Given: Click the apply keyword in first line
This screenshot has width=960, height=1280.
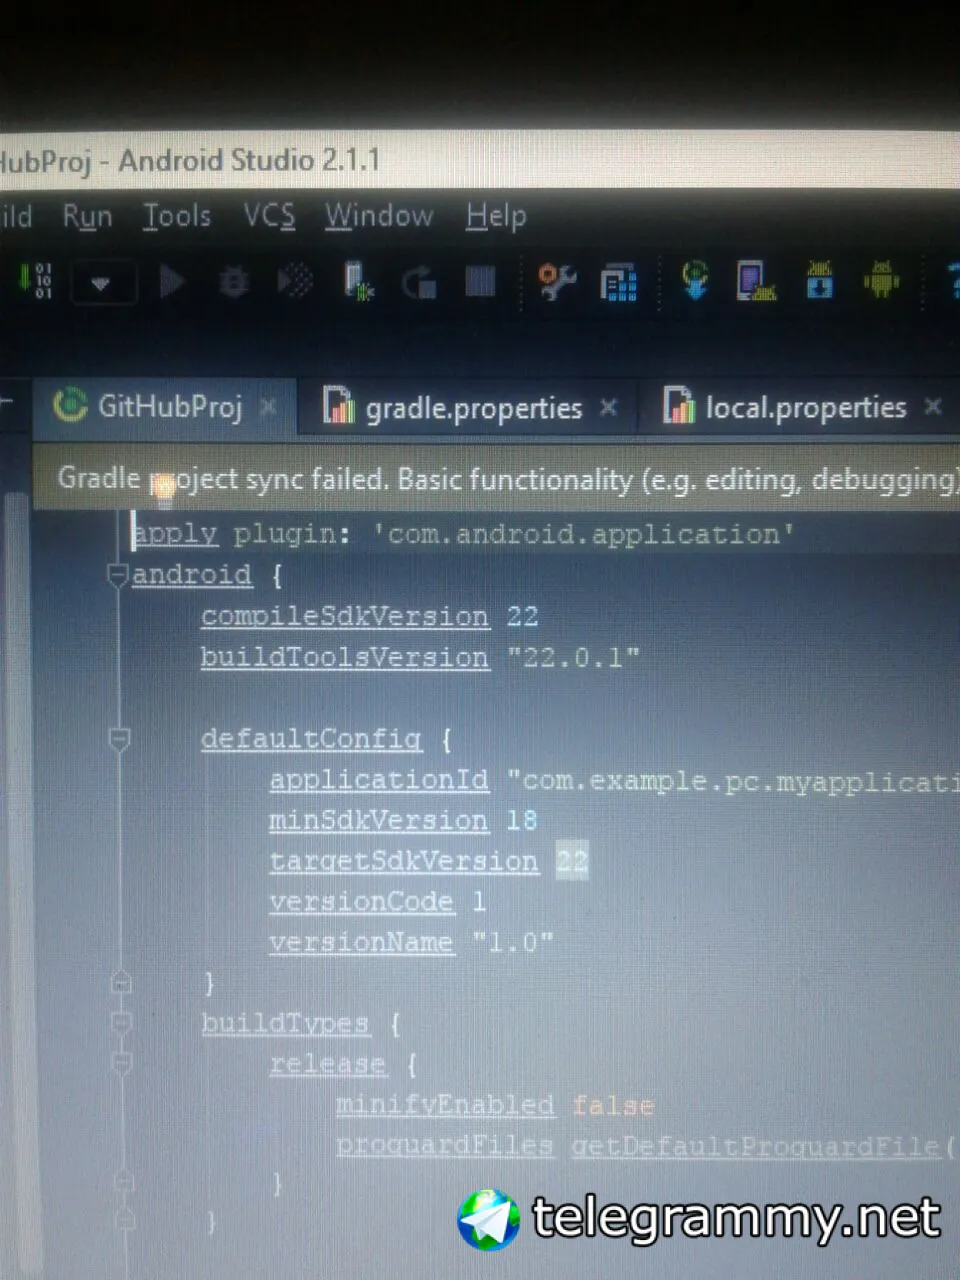Looking at the screenshot, I should 175,533.
